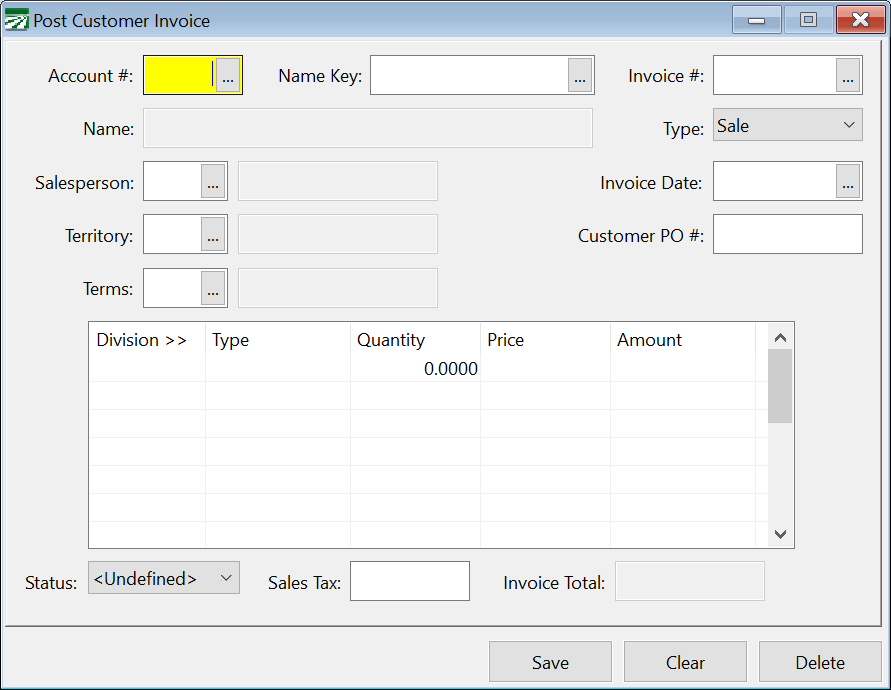The height and width of the screenshot is (690, 891).
Task: Click the grid's scroll up arrow
Action: coord(781,337)
